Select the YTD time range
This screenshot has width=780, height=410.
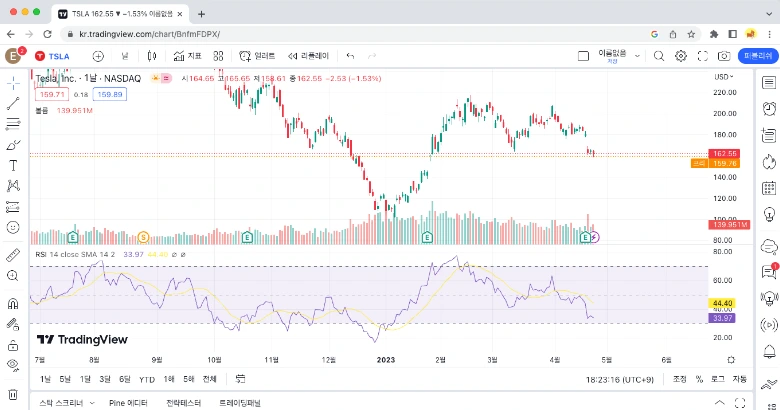[x=147, y=380]
